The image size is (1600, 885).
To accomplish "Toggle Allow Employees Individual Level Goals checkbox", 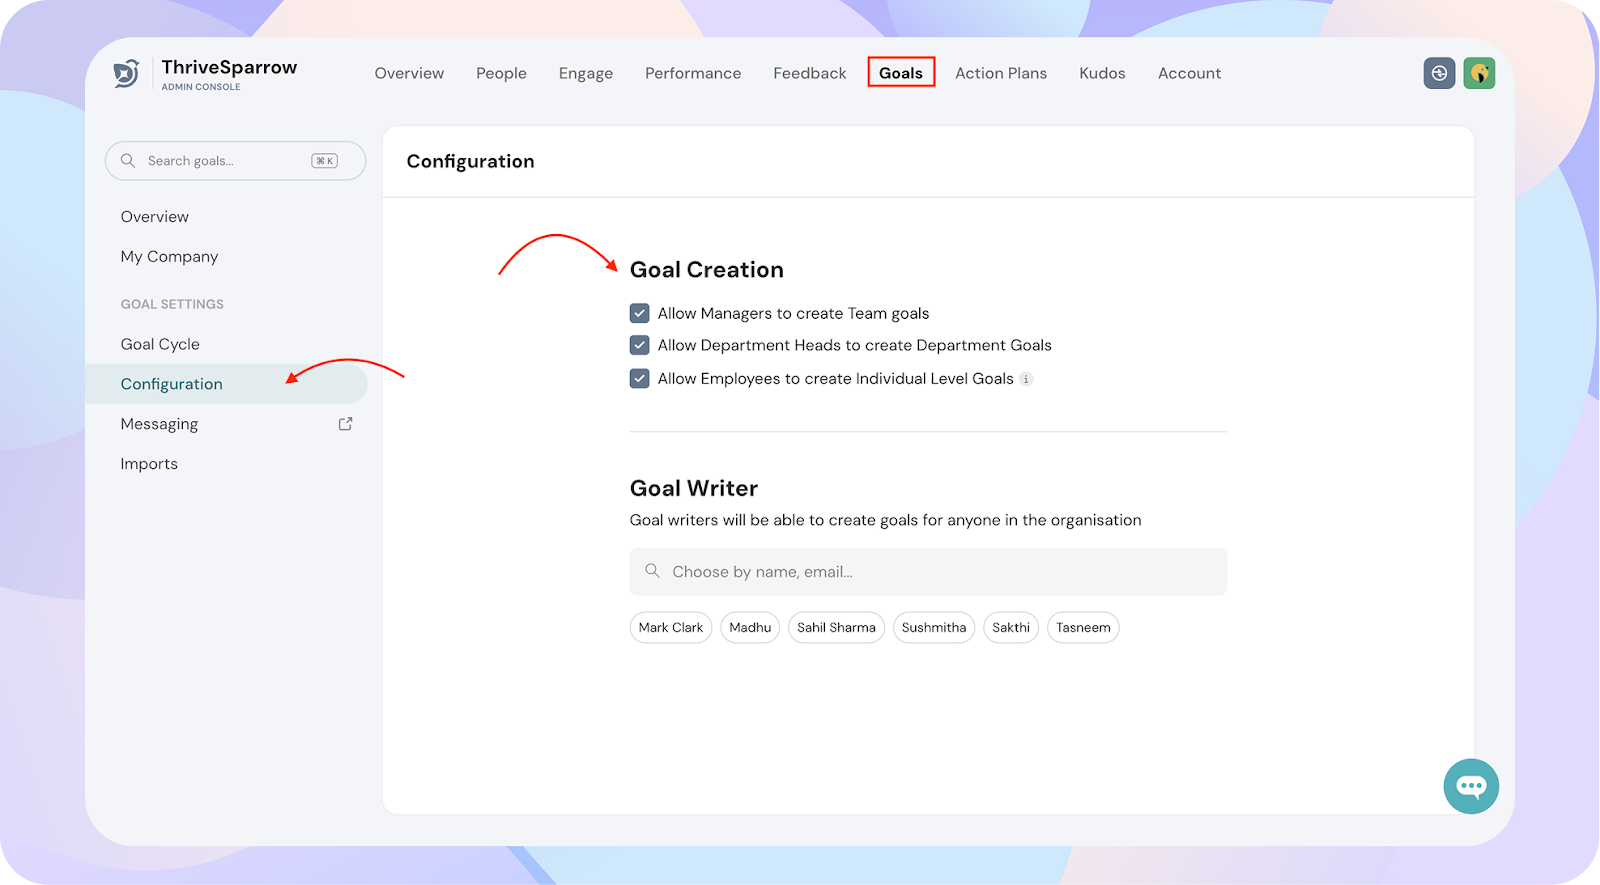I will point(640,378).
